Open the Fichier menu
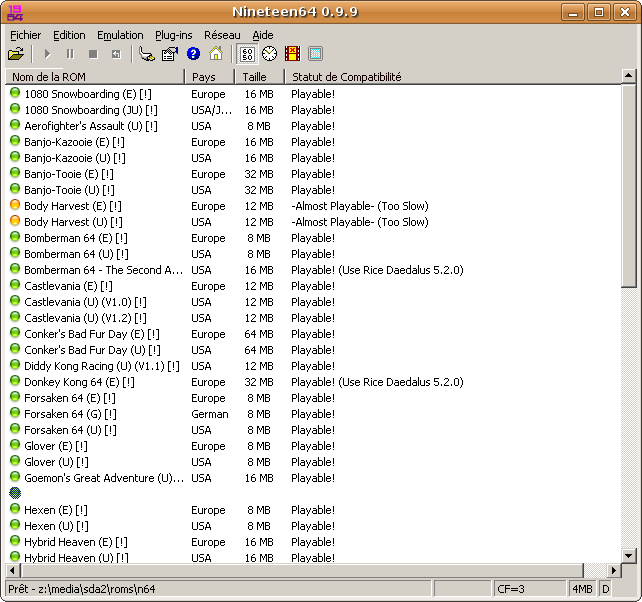Image resolution: width=642 pixels, height=602 pixels. [25, 35]
